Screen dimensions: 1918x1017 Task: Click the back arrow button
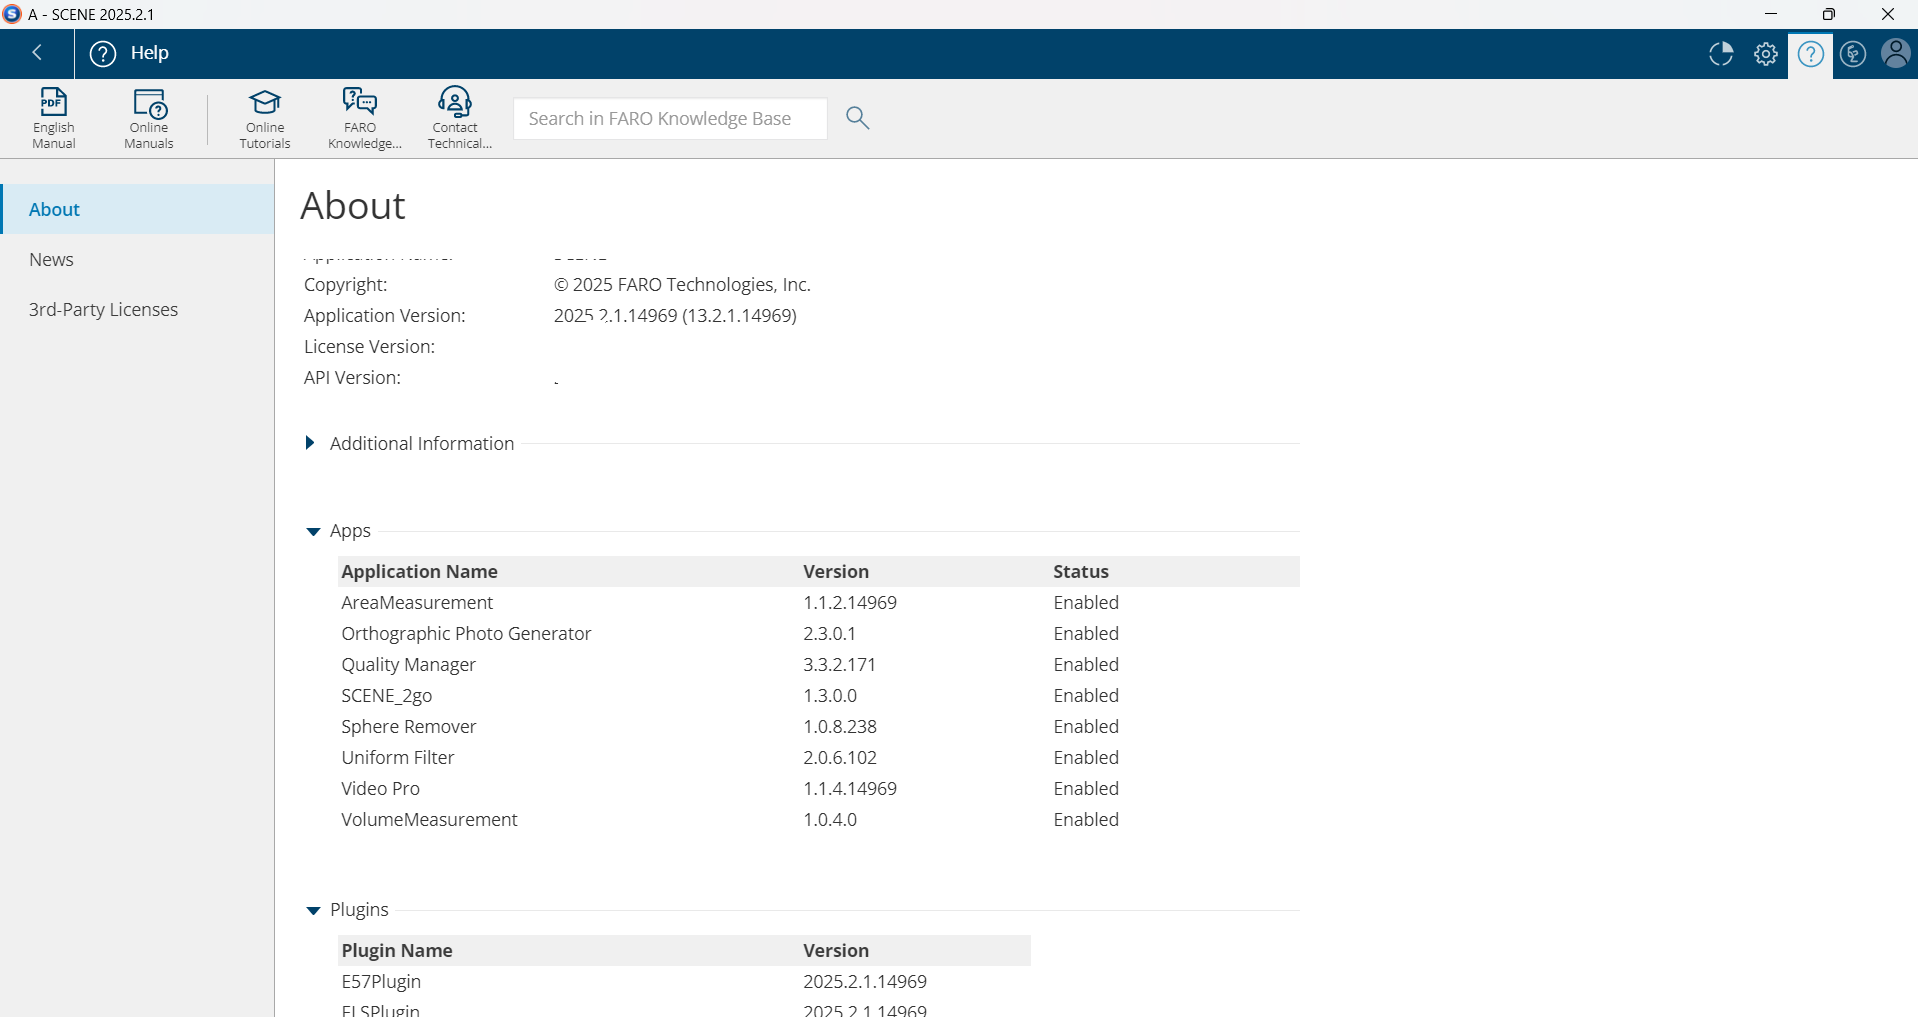click(x=37, y=53)
